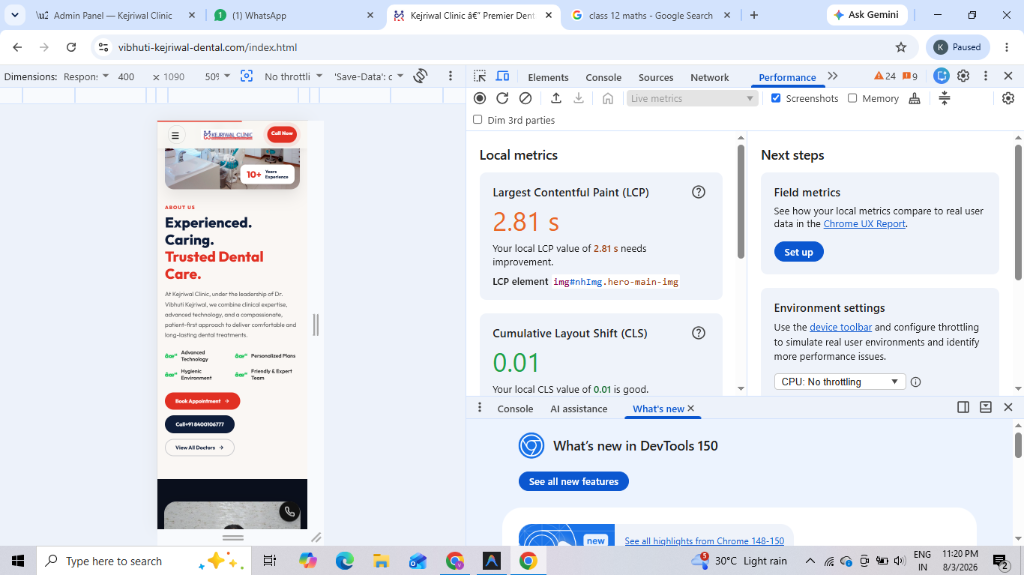The height and width of the screenshot is (575, 1024).
Task: Switch to WhatsApp browser tab
Action: pos(293,15)
